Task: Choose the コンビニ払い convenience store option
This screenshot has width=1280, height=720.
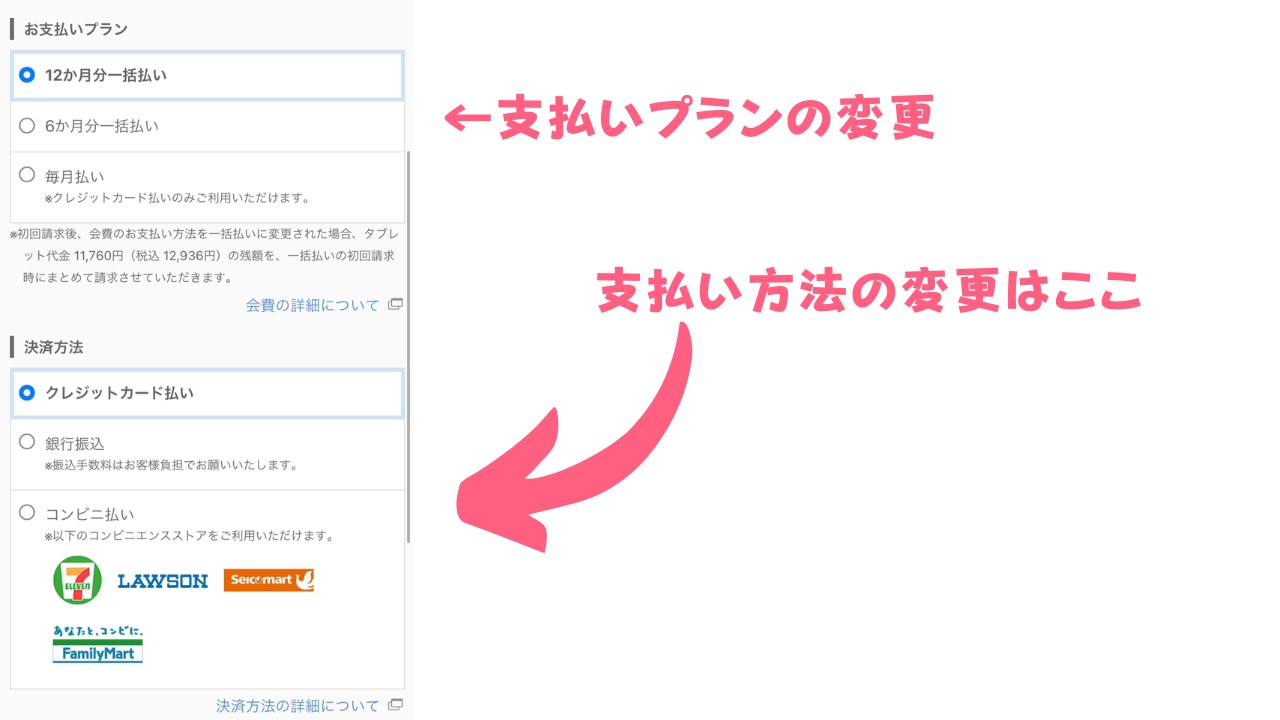Action: (207, 589)
